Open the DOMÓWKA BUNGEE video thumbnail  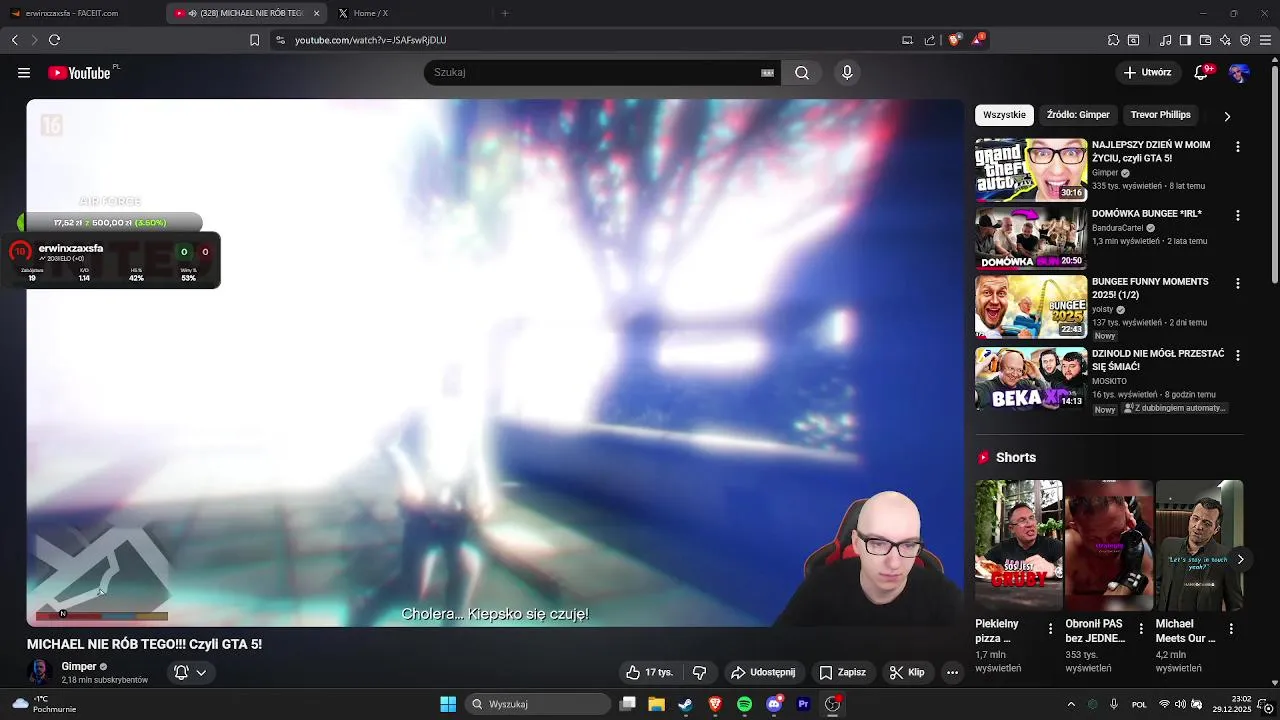click(1031, 238)
